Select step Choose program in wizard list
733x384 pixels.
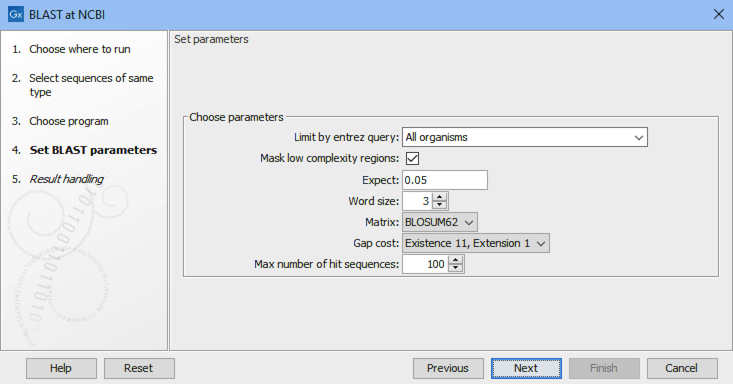(x=69, y=121)
